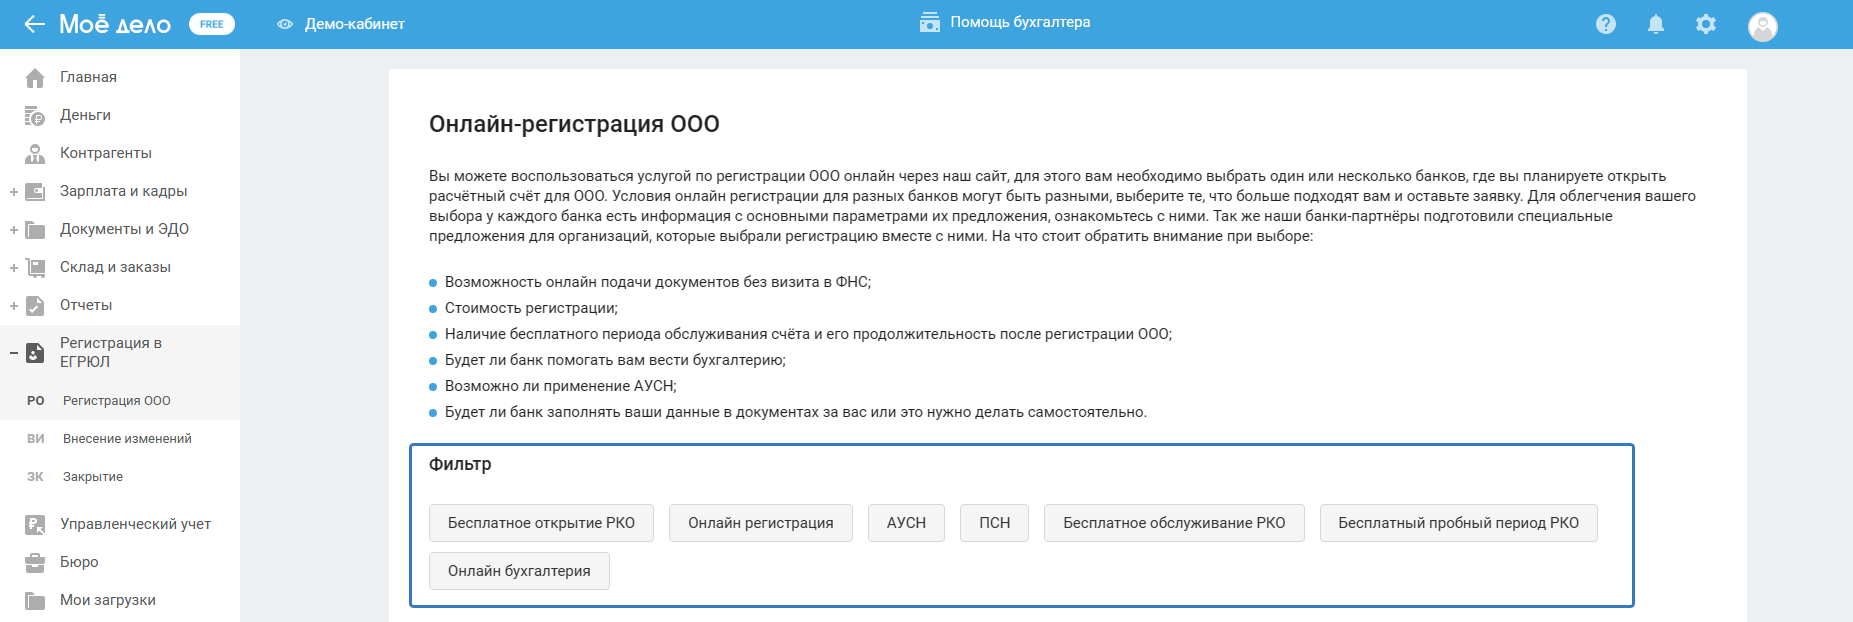The width and height of the screenshot is (1853, 622).
Task: Expand the Документы и ЭДО section
Action: 14,230
